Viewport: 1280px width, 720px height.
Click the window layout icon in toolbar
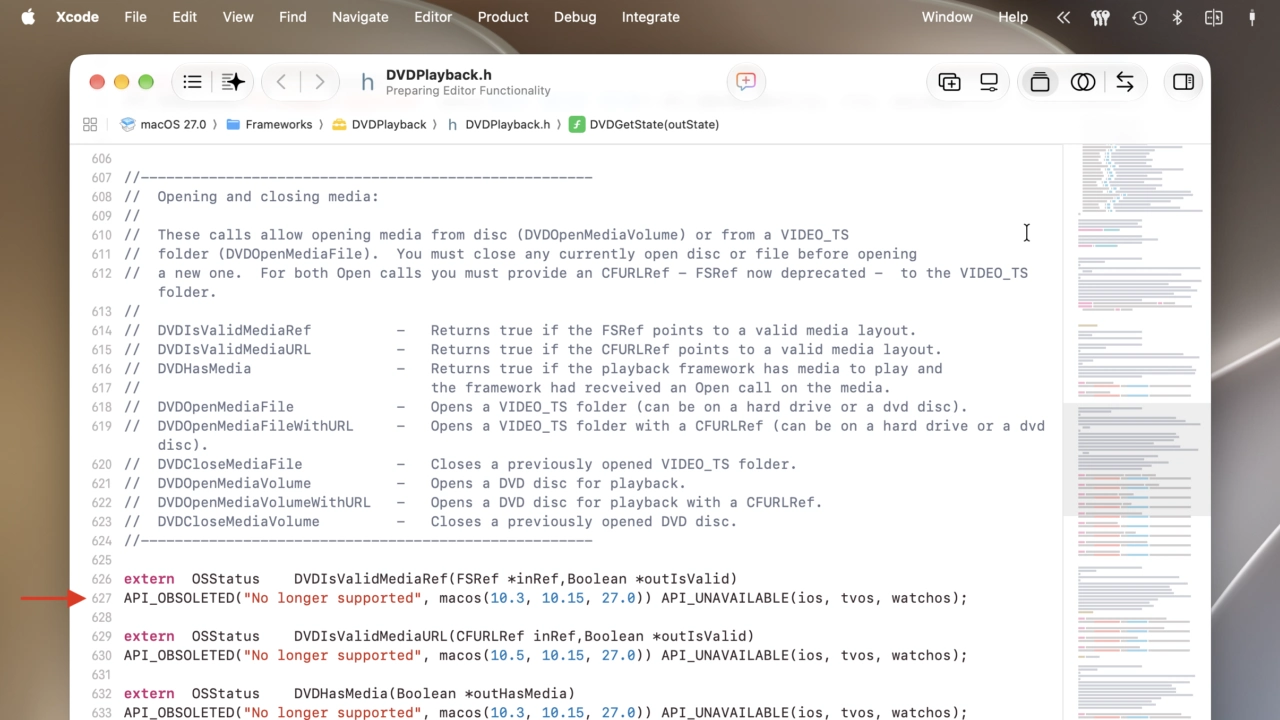click(989, 82)
